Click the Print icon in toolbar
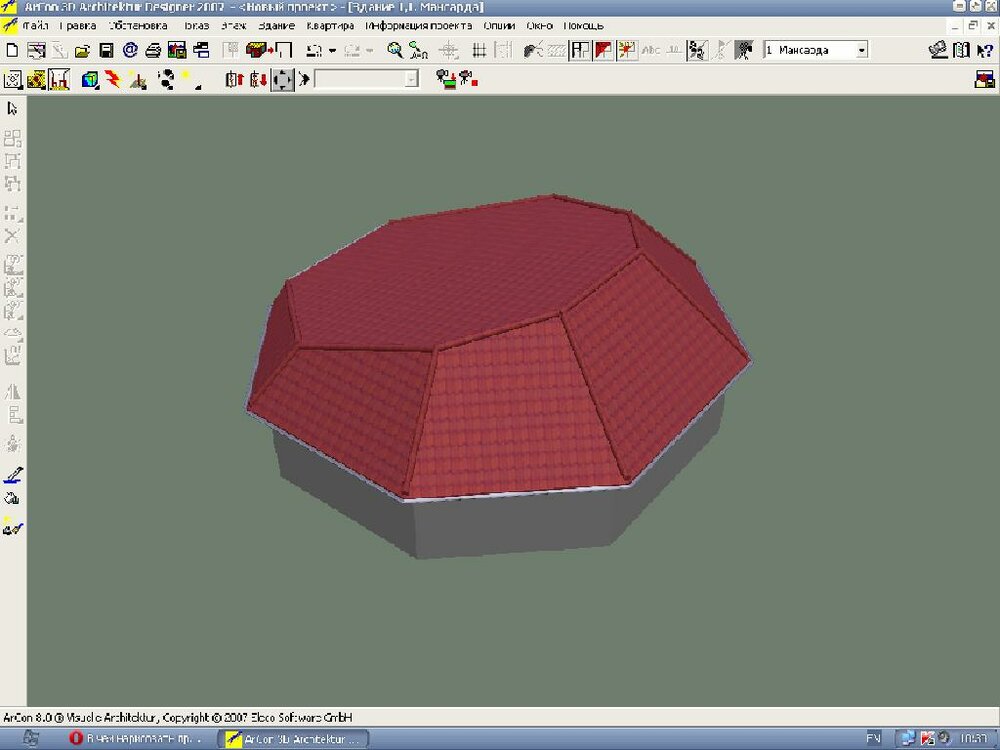This screenshot has height=750, width=1000. click(153, 49)
